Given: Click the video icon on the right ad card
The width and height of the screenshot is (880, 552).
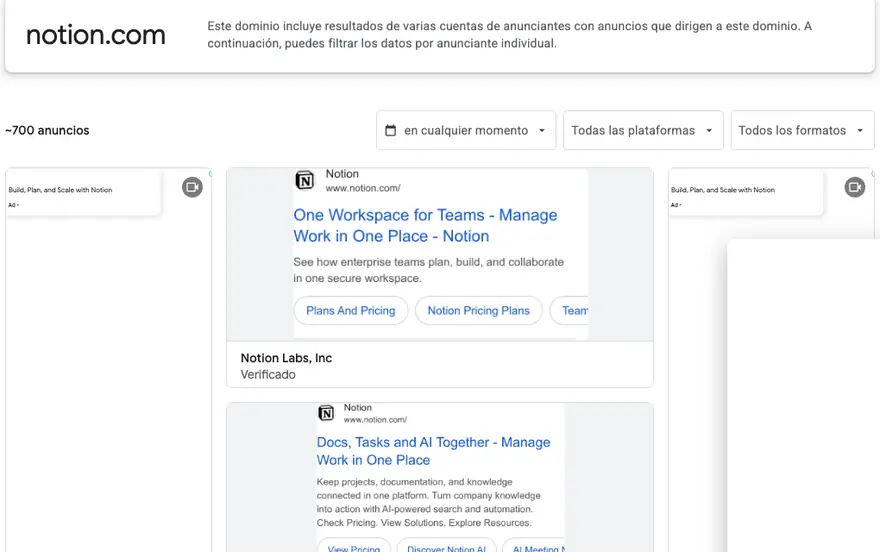Looking at the screenshot, I should point(855,187).
